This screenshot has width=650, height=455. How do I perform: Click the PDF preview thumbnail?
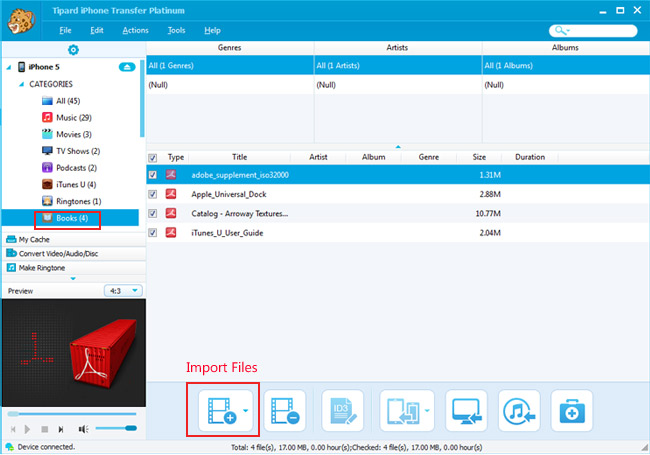pos(74,353)
